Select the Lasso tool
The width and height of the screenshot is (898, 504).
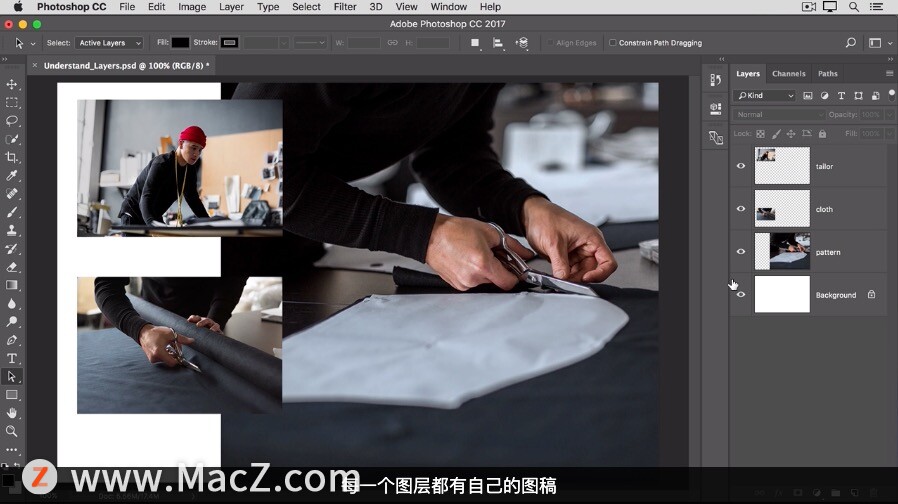tap(11, 121)
